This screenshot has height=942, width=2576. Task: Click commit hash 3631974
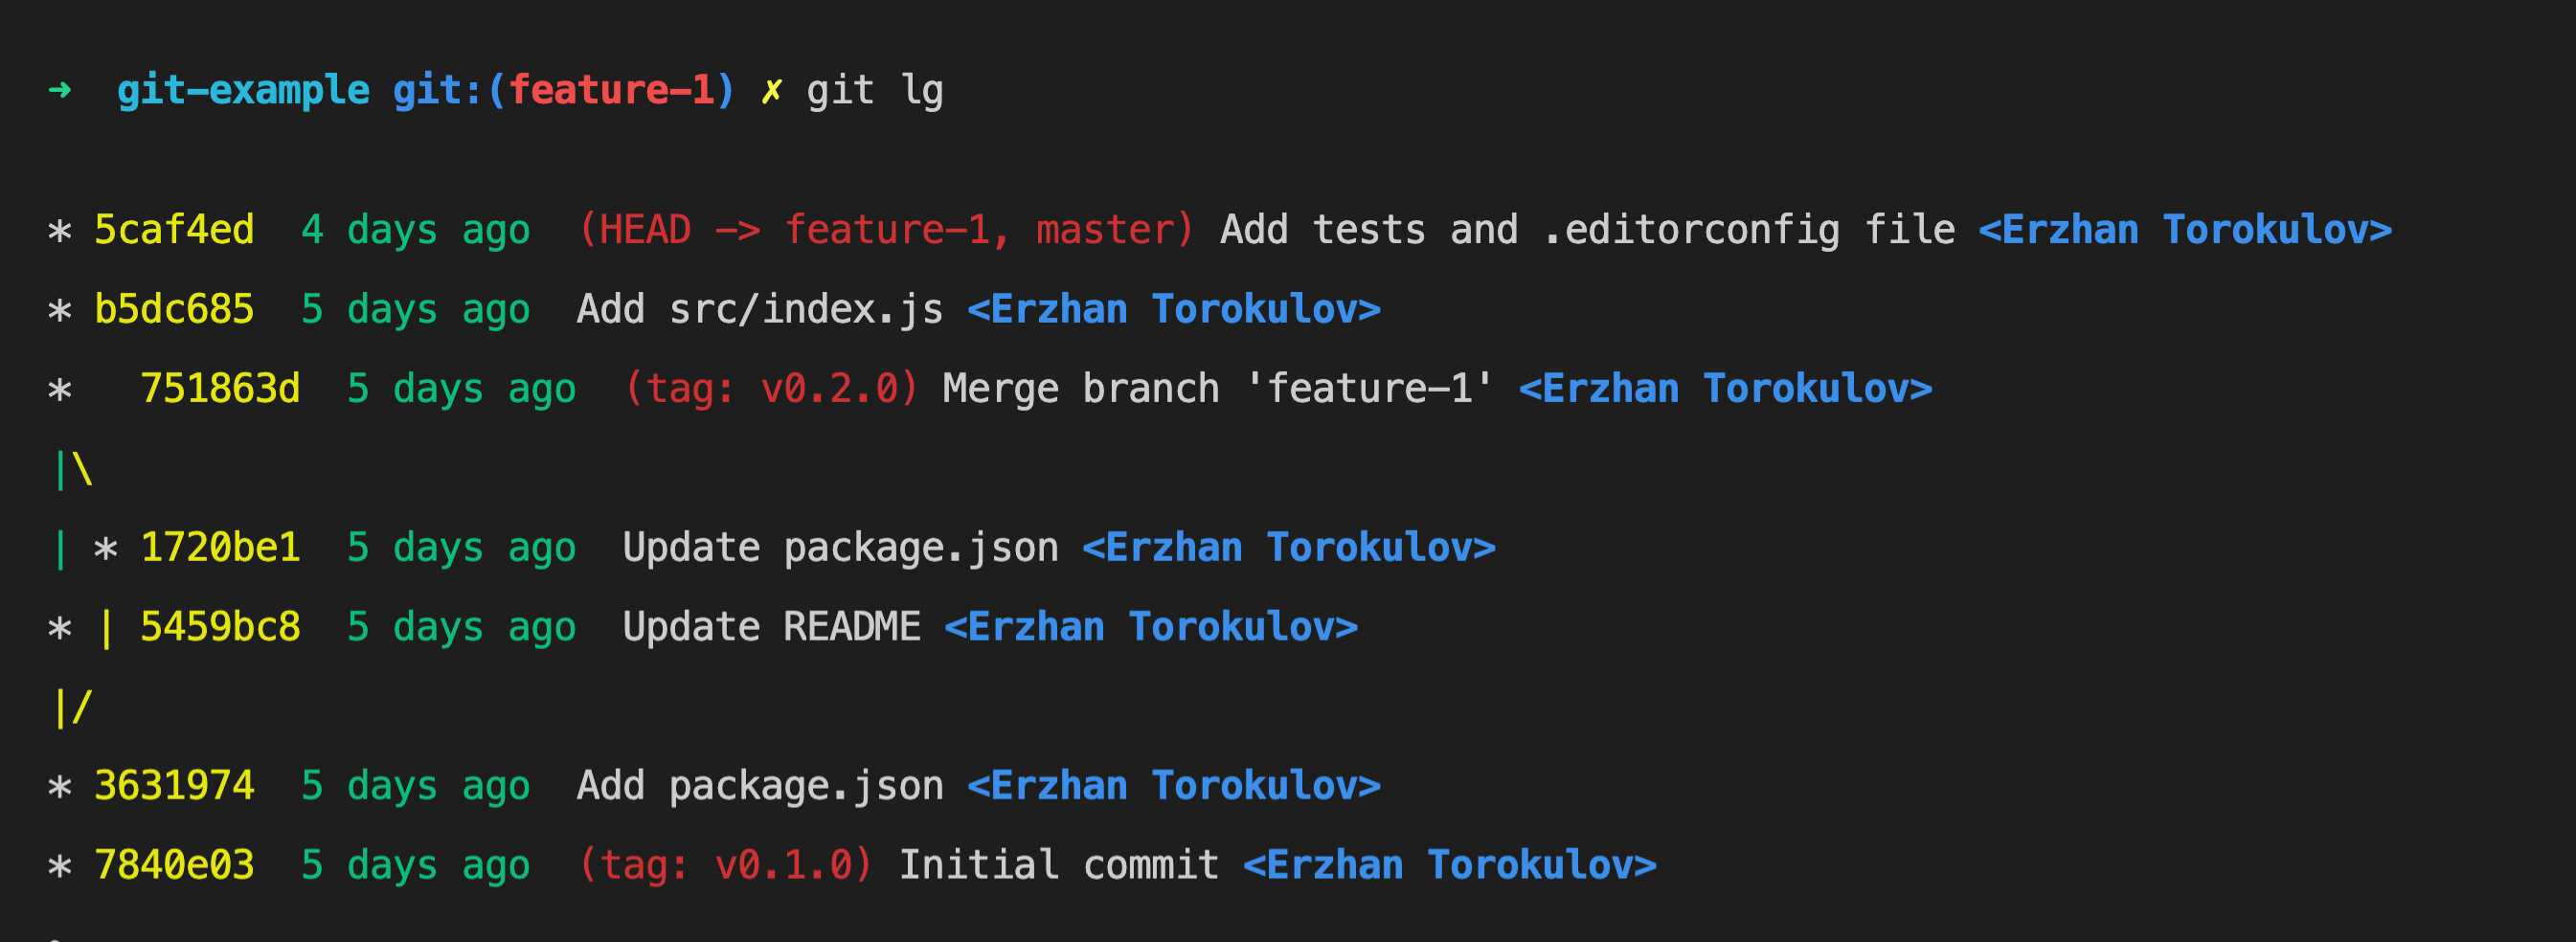pos(174,785)
